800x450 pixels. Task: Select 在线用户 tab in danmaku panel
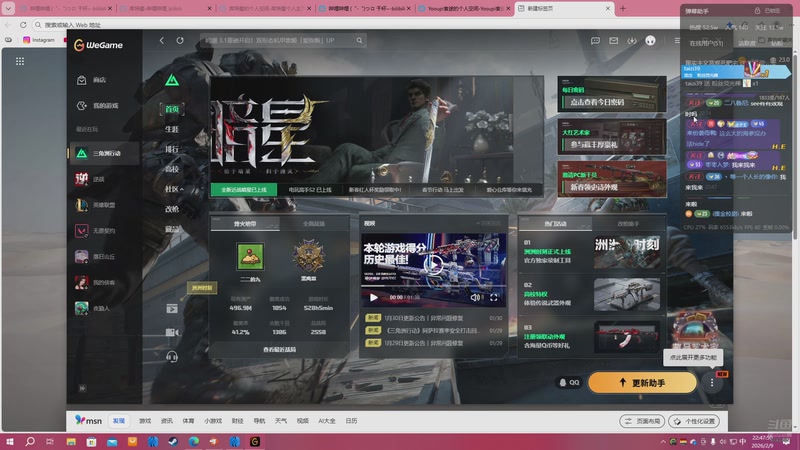tap(706, 43)
